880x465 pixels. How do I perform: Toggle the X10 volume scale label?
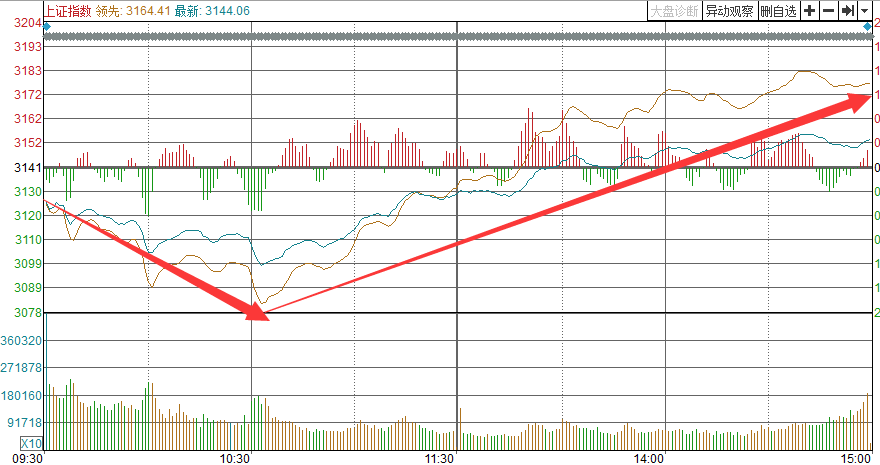coord(32,443)
